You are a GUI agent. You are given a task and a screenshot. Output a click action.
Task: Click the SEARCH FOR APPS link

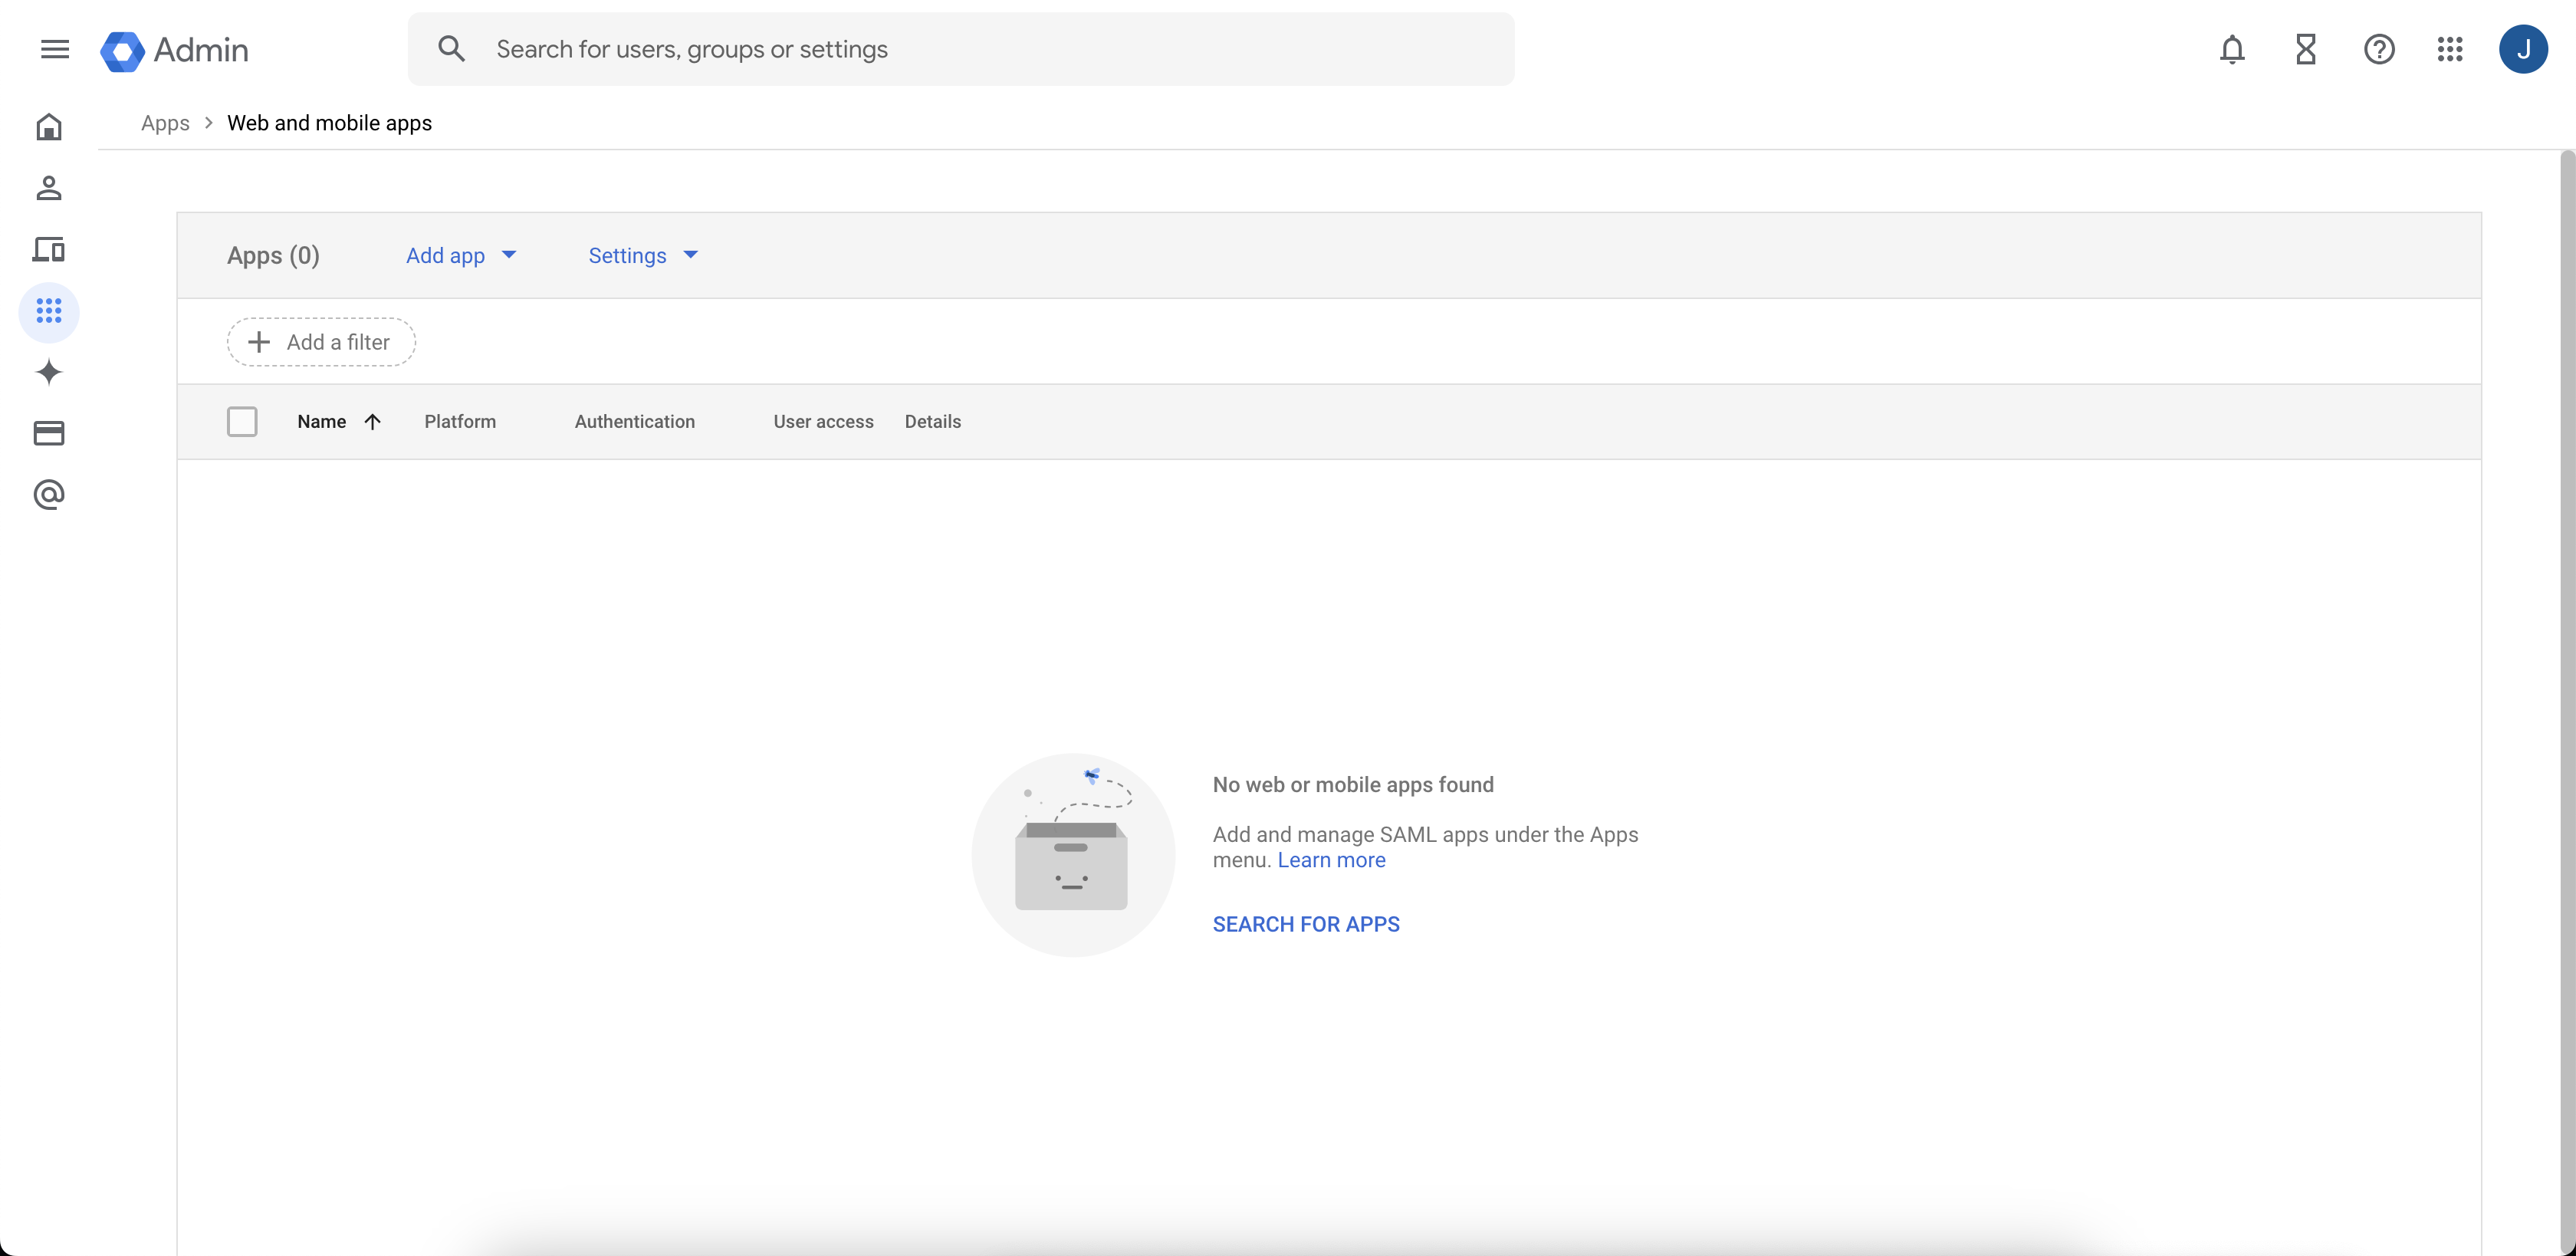coord(1305,923)
